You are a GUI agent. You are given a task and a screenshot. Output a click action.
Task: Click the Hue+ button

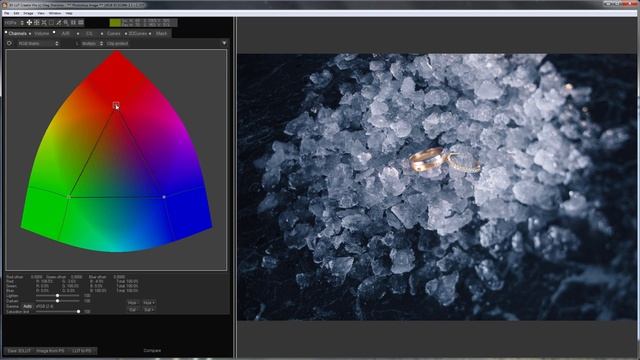pos(149,303)
